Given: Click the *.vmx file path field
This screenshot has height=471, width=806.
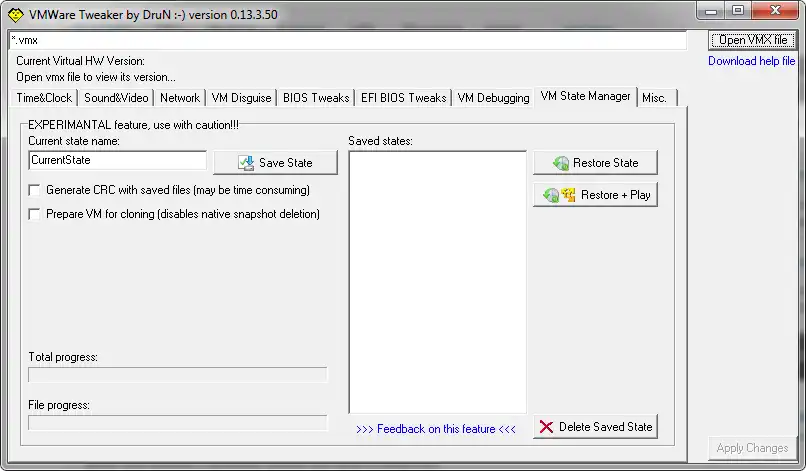Looking at the screenshot, I should coord(348,40).
